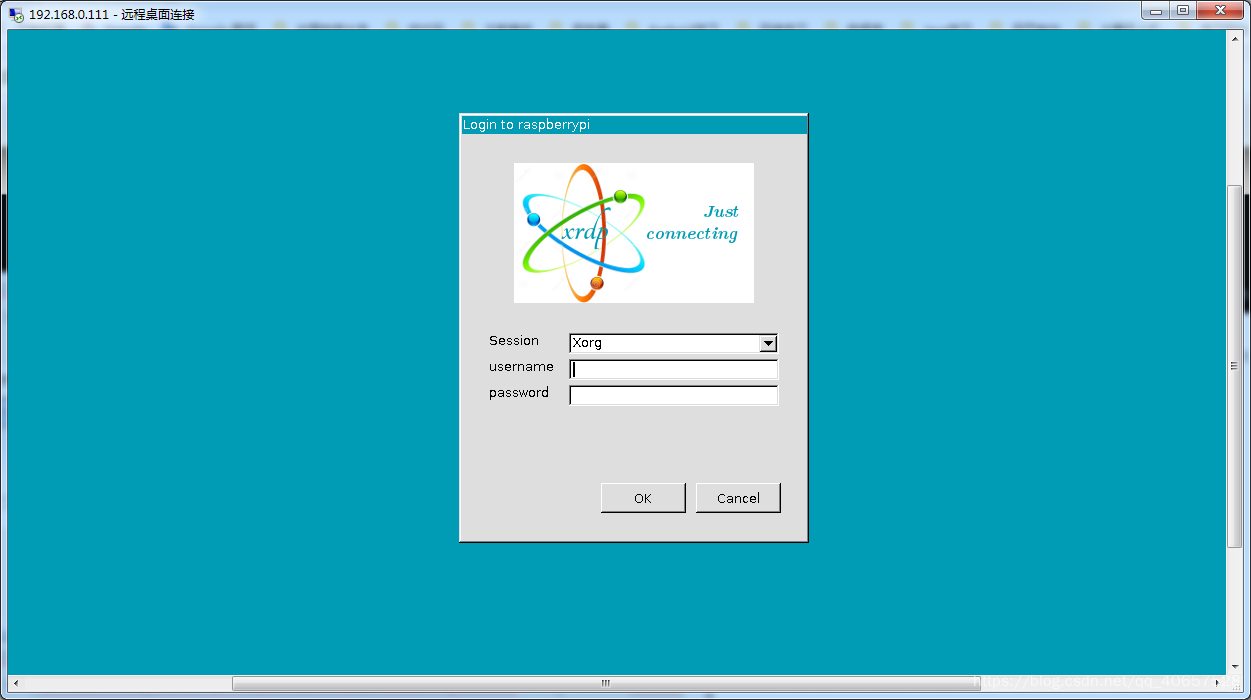Click the xrdp logo image

pos(634,233)
